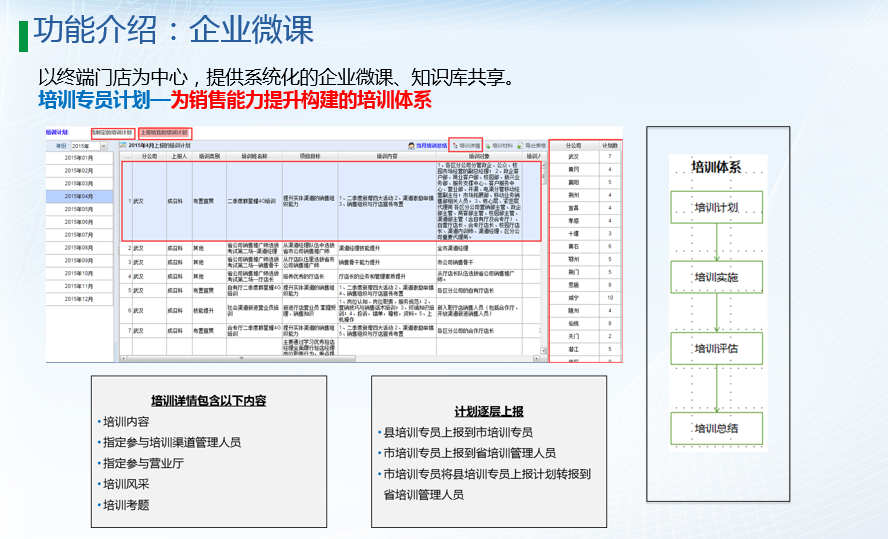This screenshot has width=888, height=539.
Task: Select month 2015年02月 in list
Action: pyautogui.click(x=79, y=170)
